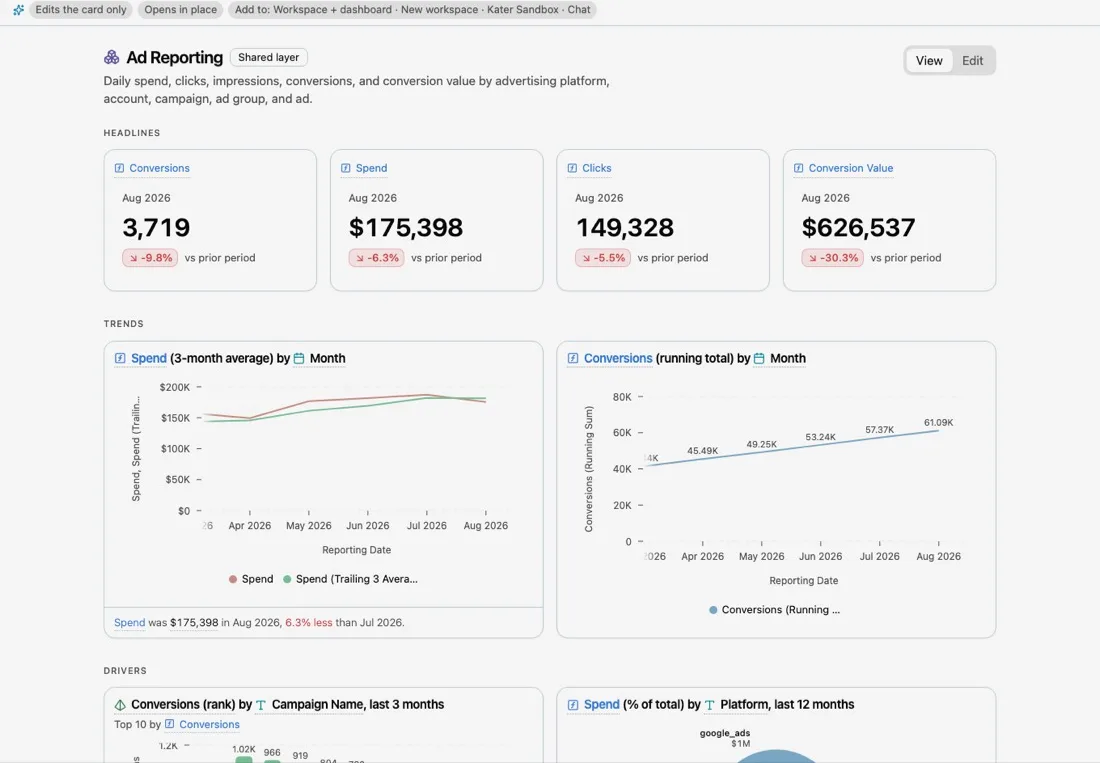Click the 53.24K data label

tap(820, 438)
